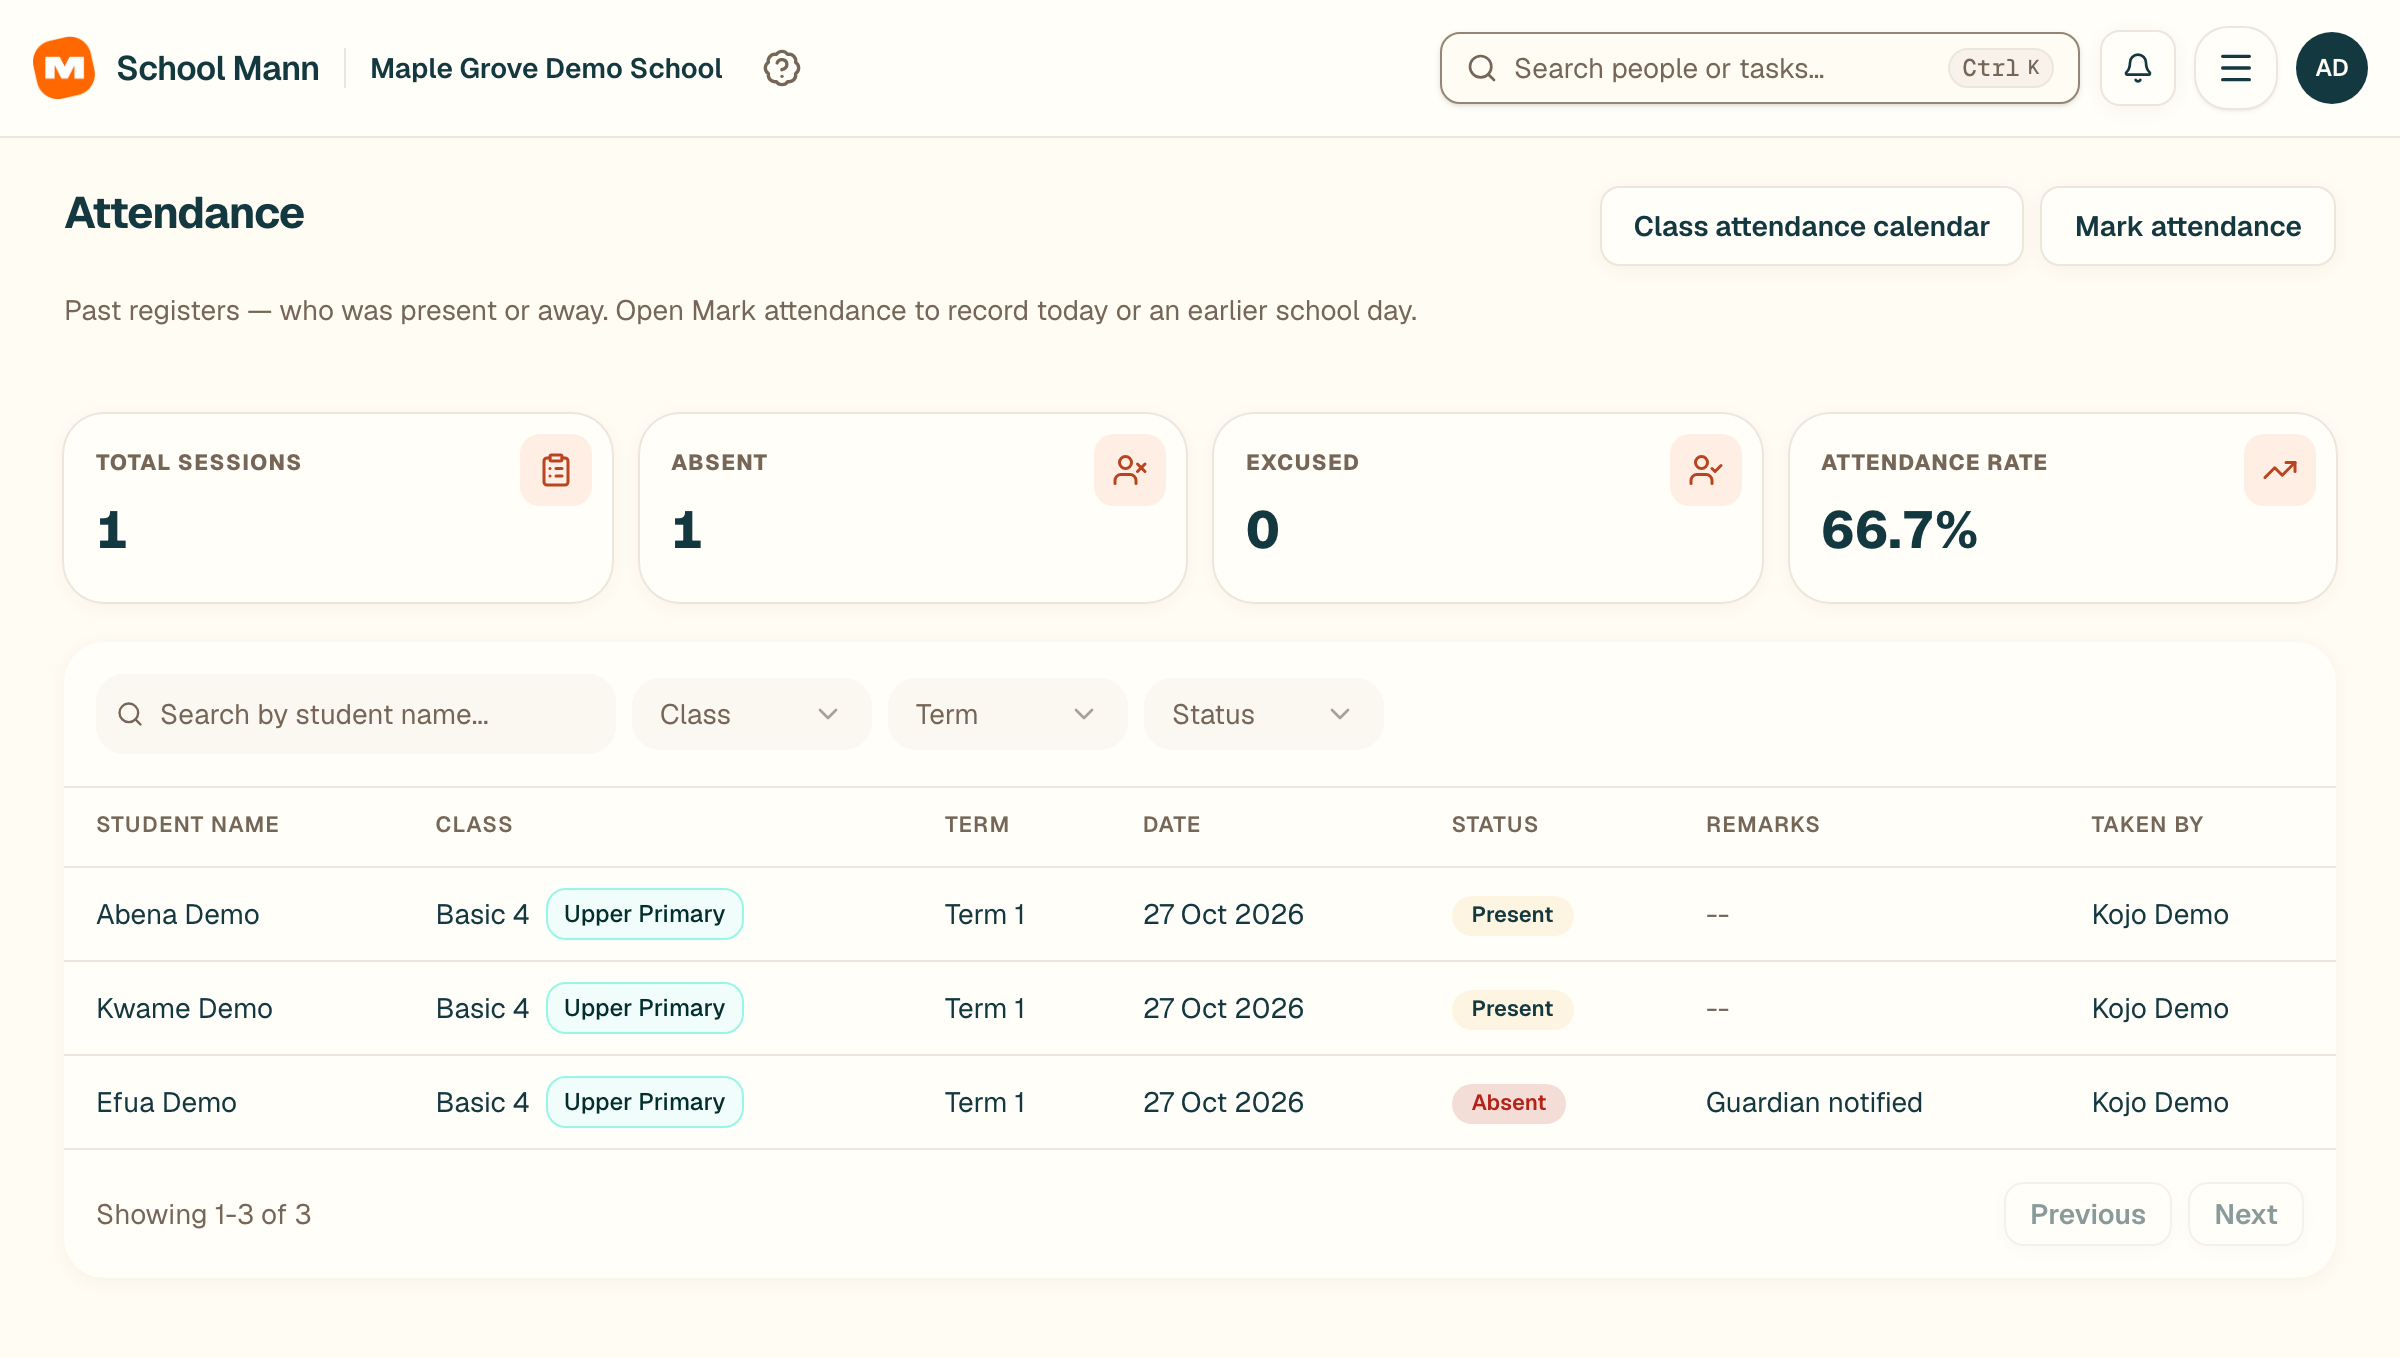Viewport: 2400px width, 1358px height.
Task: Click the Total Sessions clipboard icon
Action: point(556,470)
